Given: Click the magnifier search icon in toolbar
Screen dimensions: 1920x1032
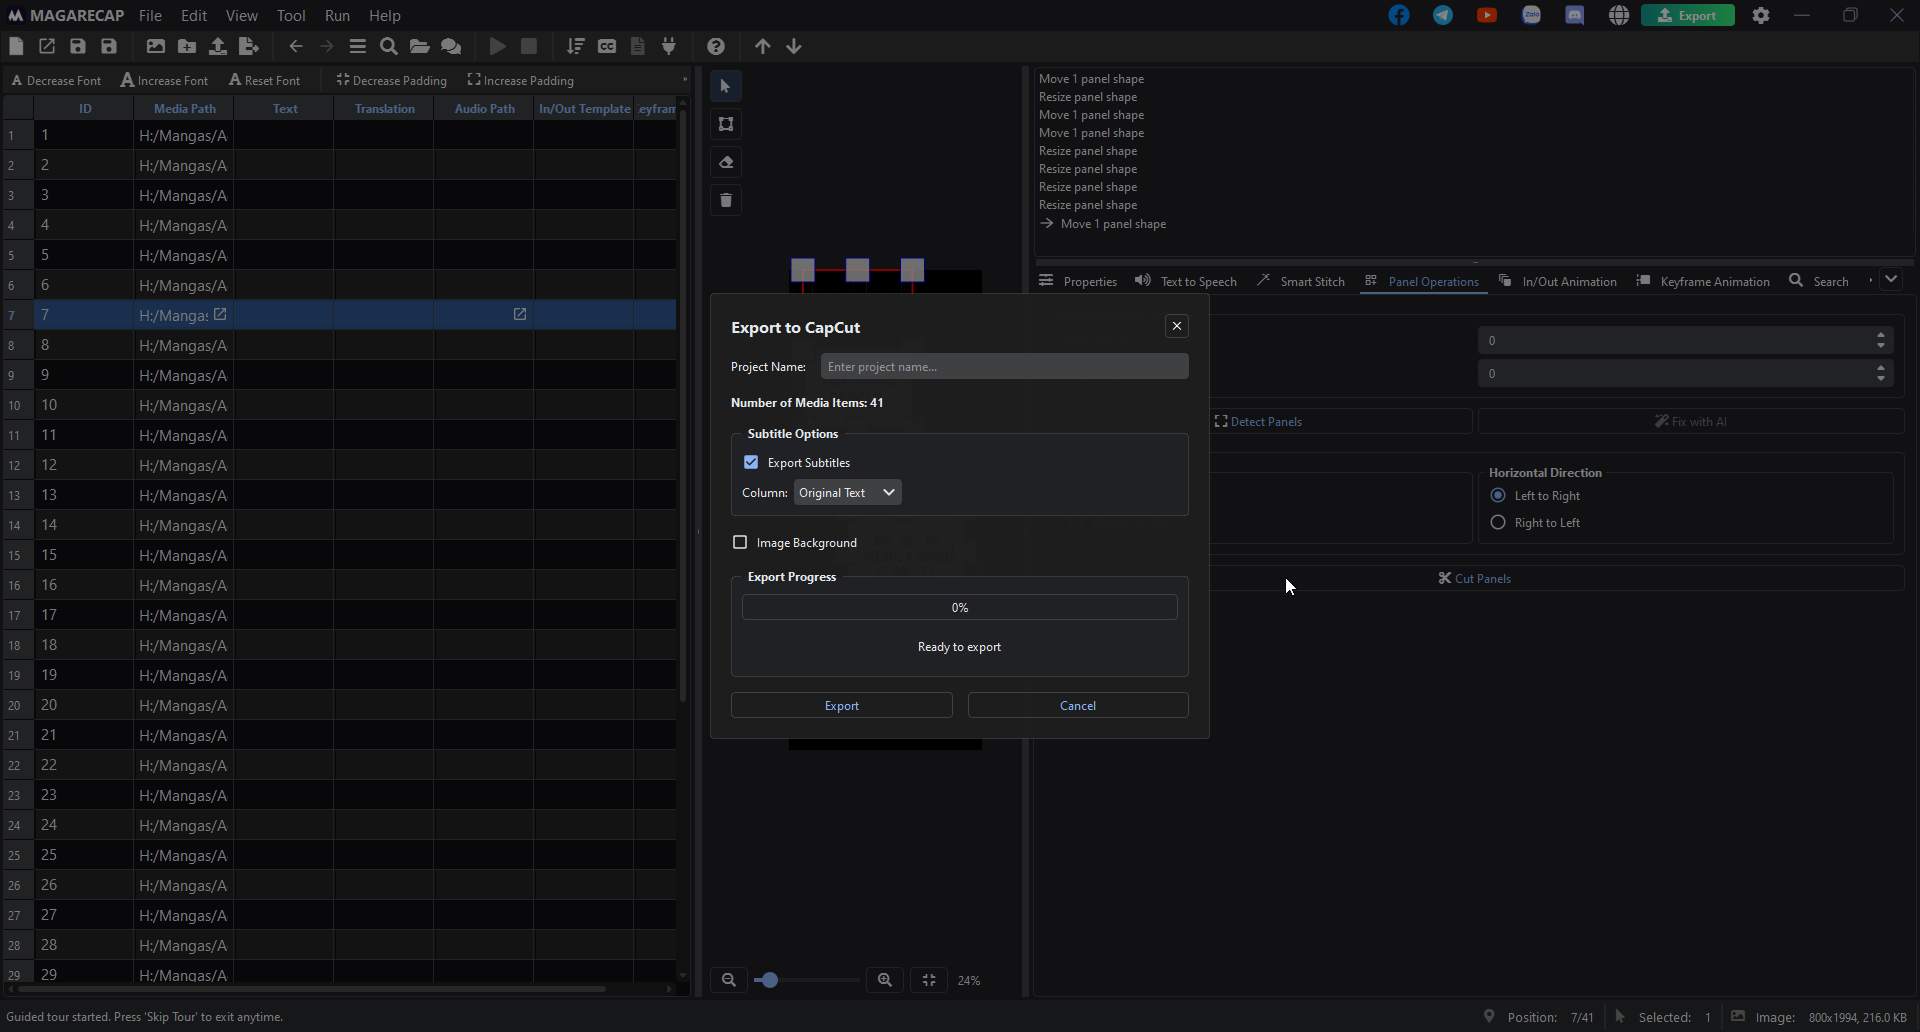Looking at the screenshot, I should coord(389,46).
